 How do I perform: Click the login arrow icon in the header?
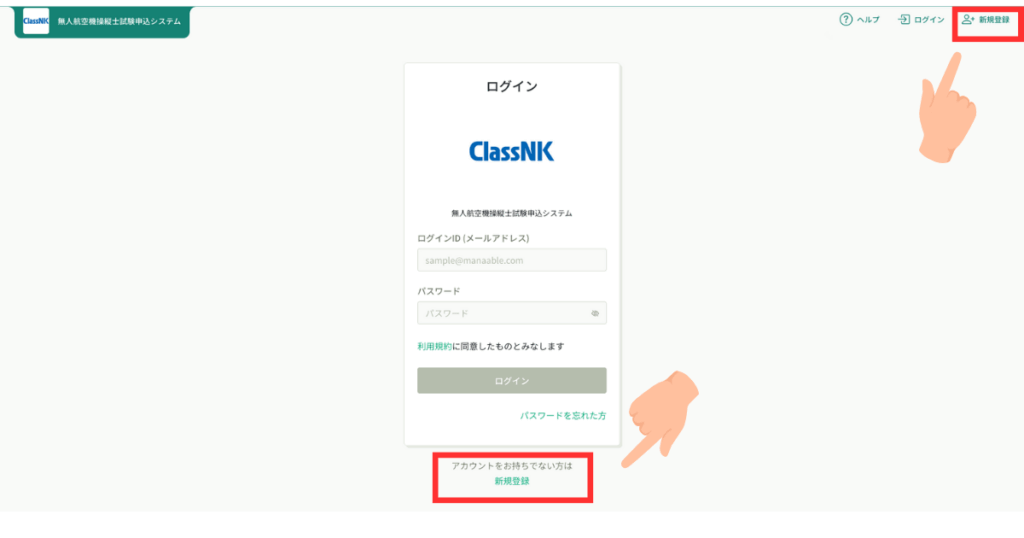tap(904, 20)
